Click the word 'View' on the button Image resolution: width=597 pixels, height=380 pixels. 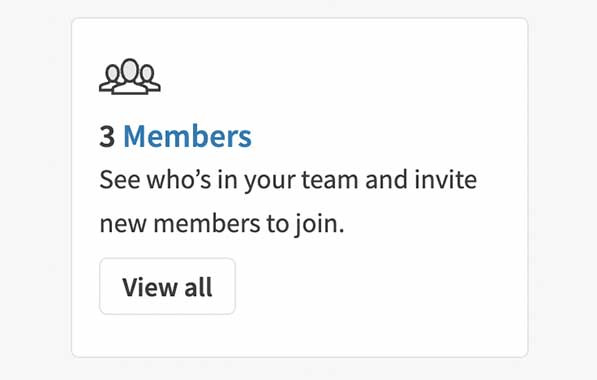[149, 287]
